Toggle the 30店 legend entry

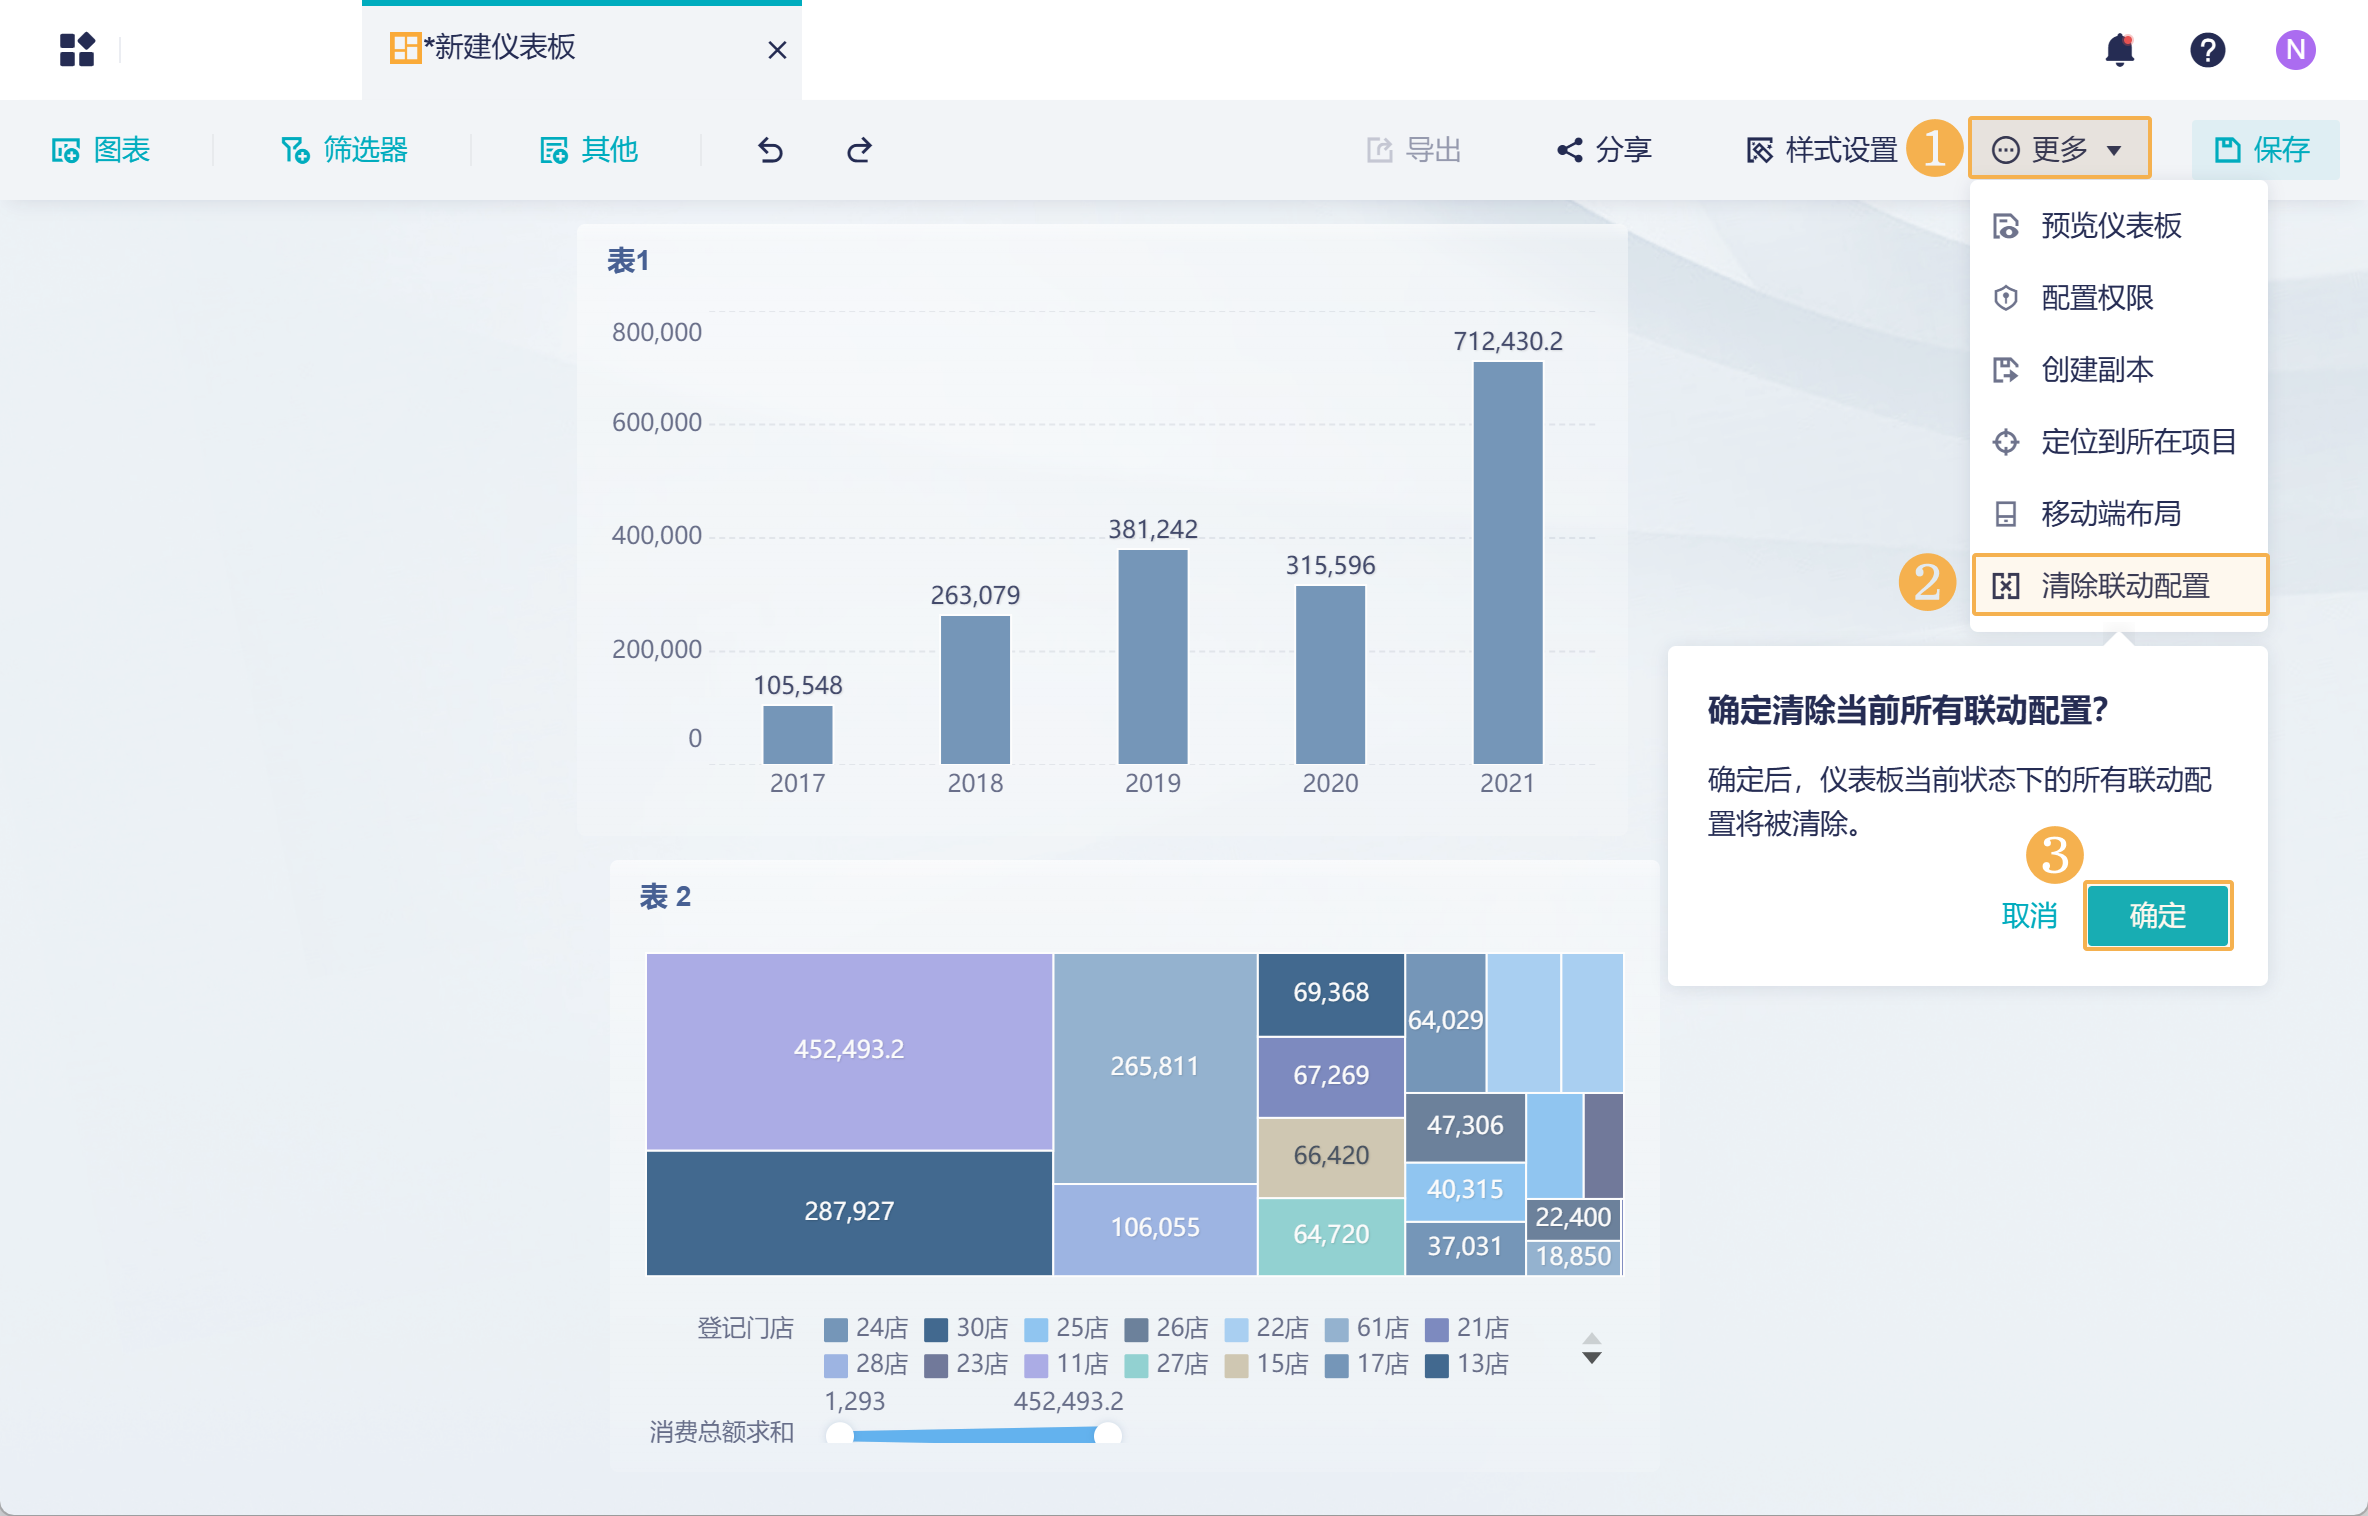pos(965,1328)
